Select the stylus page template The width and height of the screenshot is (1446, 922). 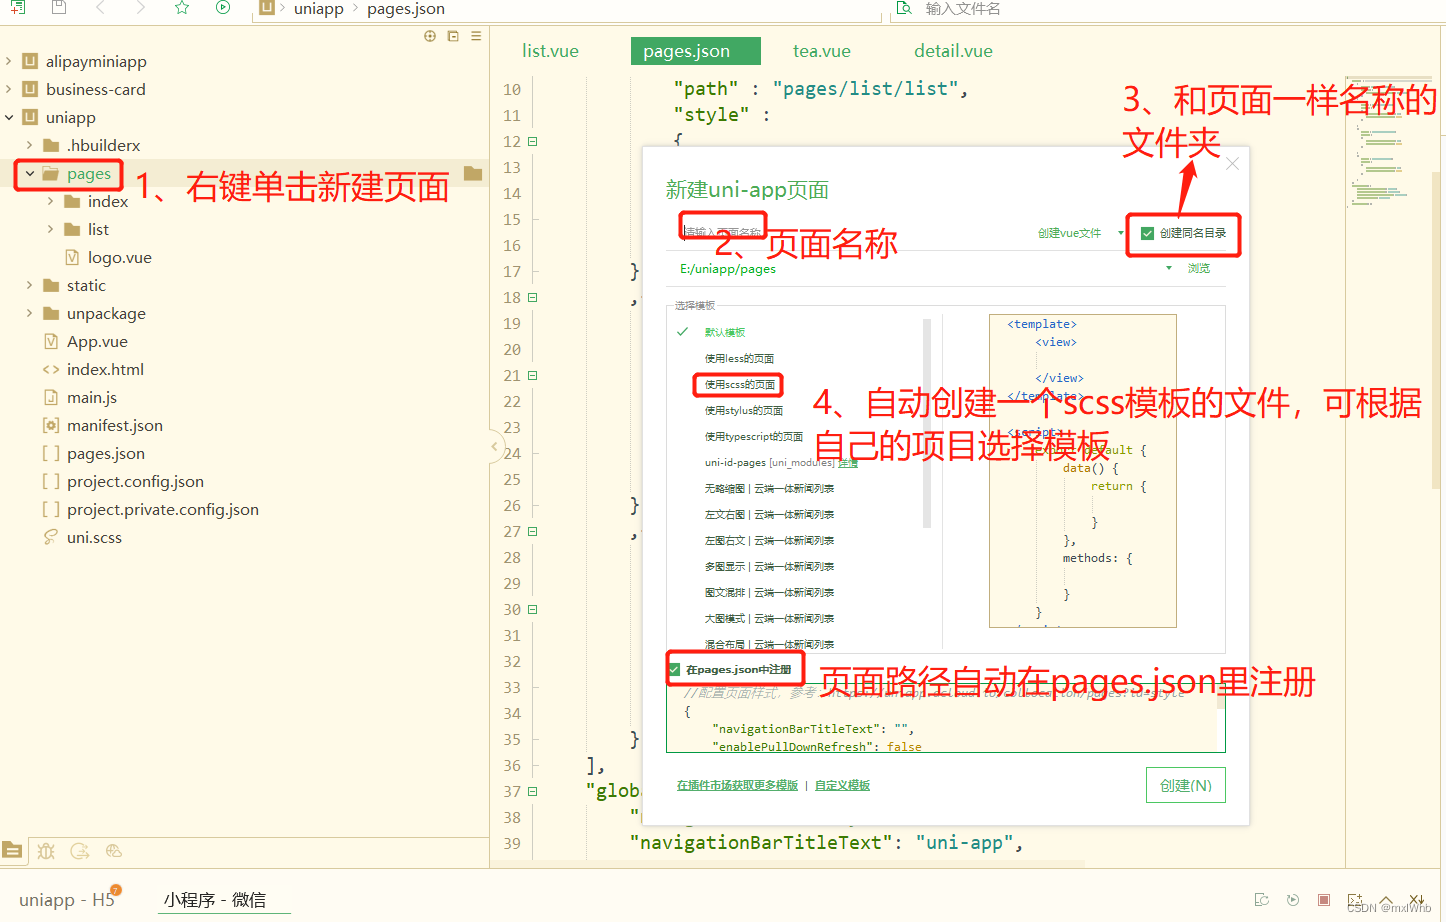coord(744,410)
